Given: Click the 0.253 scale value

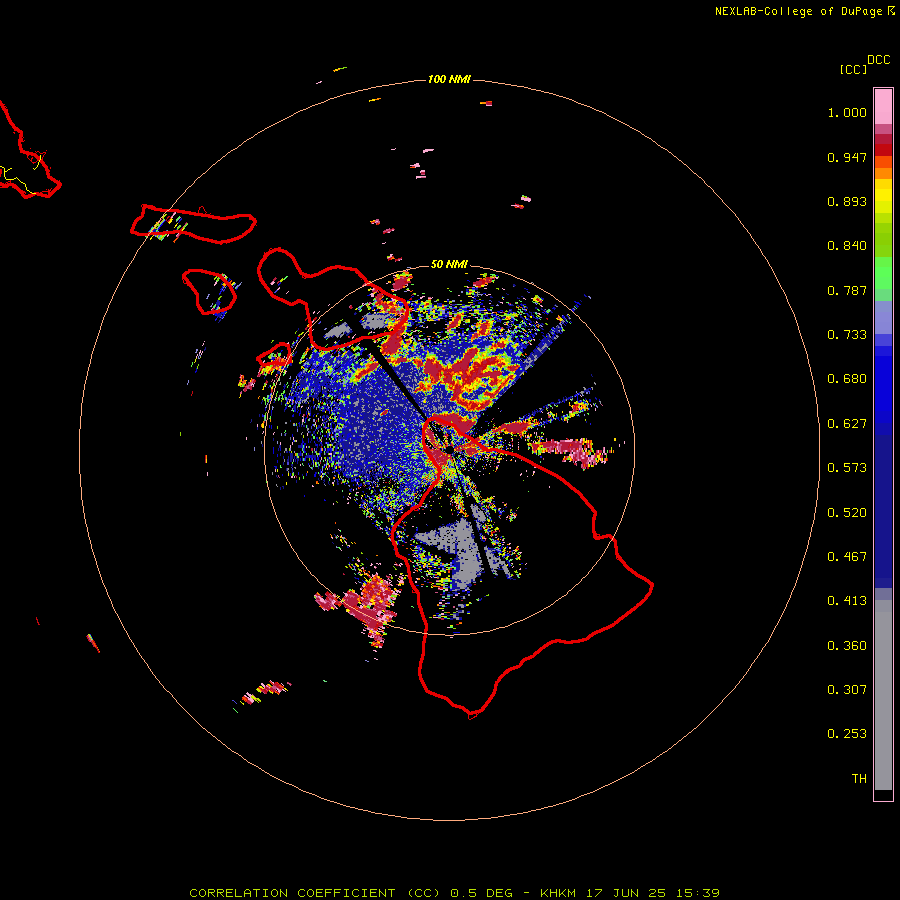Looking at the screenshot, I should click(x=847, y=734).
